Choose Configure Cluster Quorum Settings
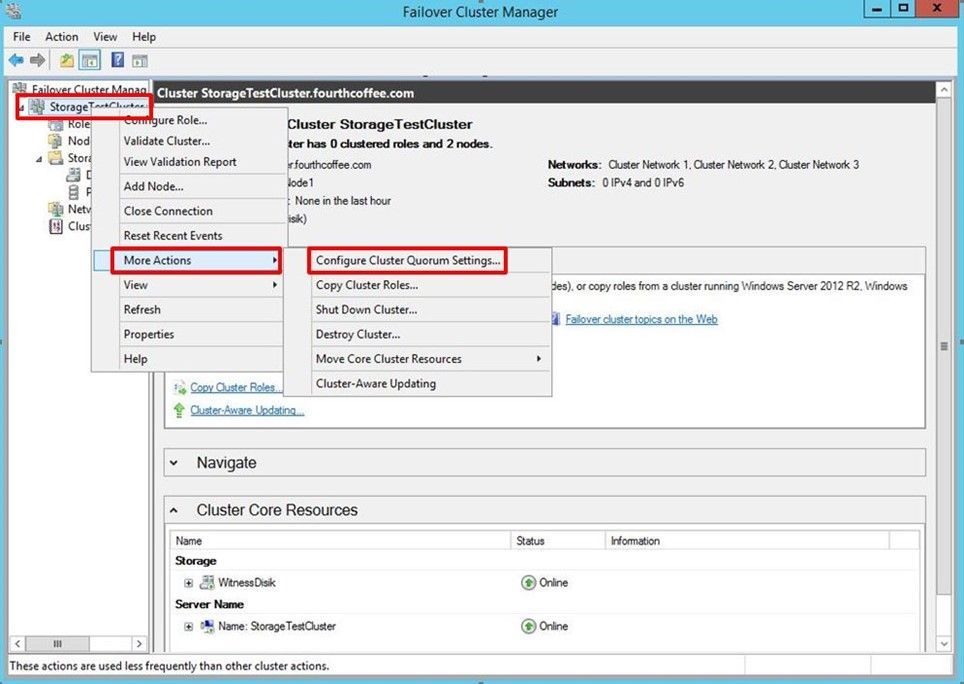 click(x=408, y=261)
